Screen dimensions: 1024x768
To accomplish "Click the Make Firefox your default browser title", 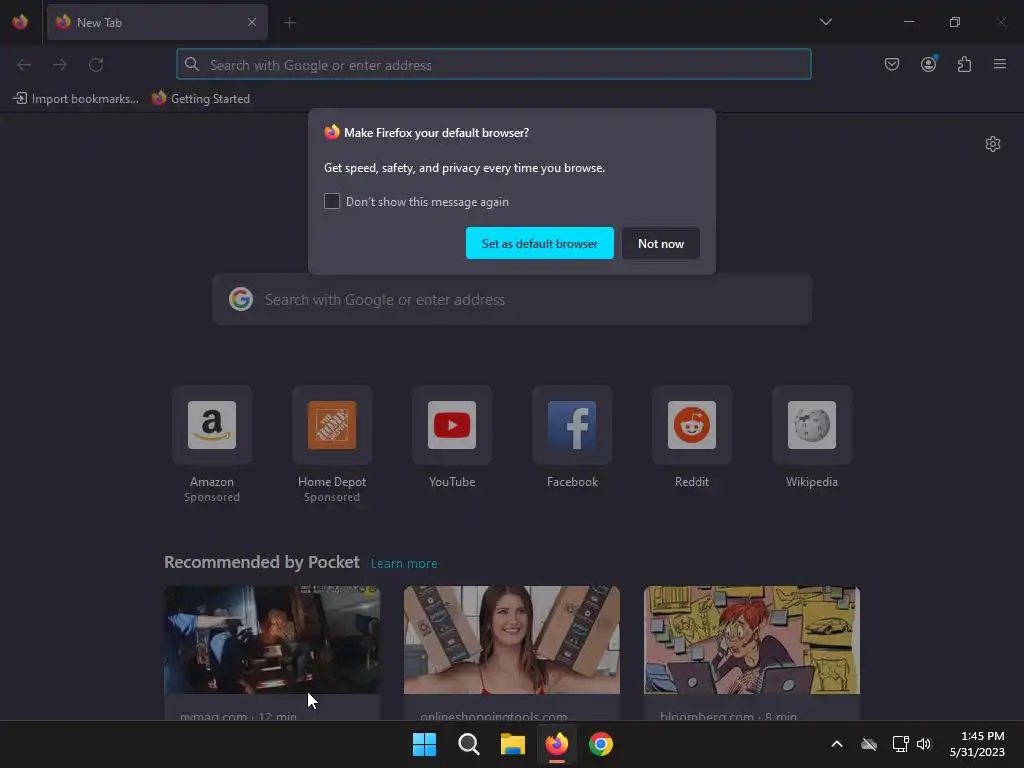I will [436, 133].
